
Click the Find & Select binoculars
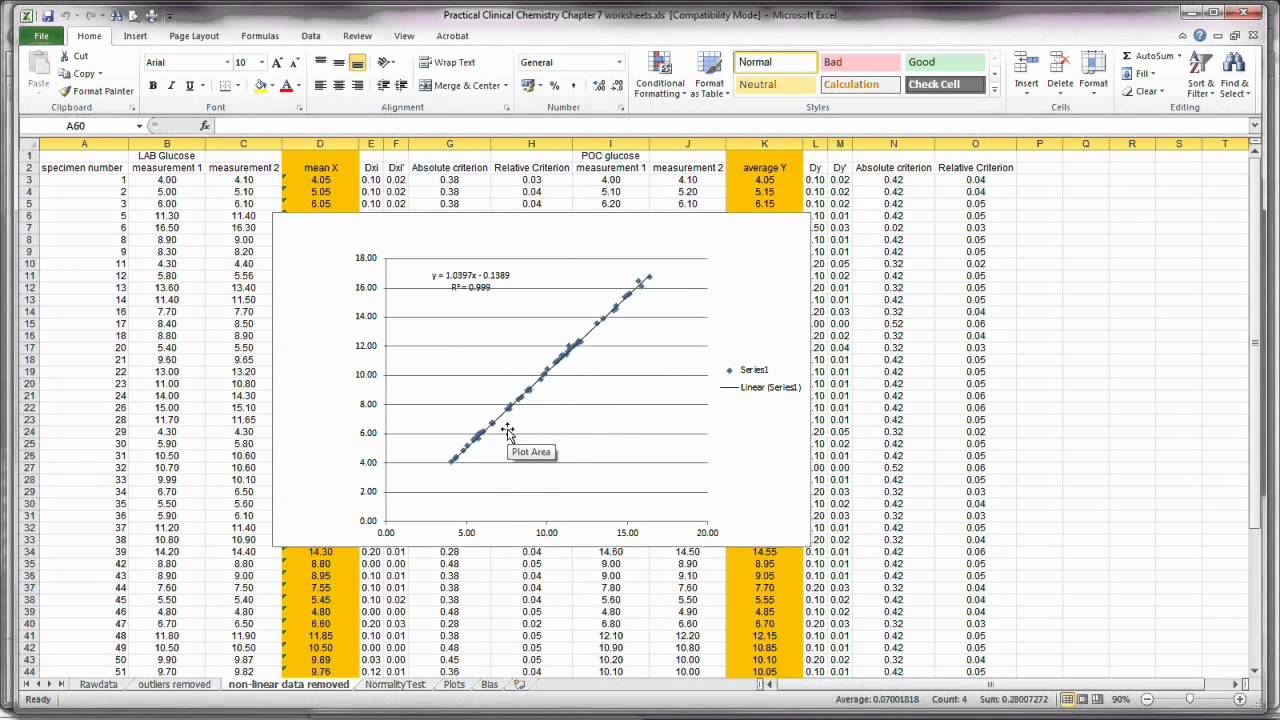[1234, 64]
